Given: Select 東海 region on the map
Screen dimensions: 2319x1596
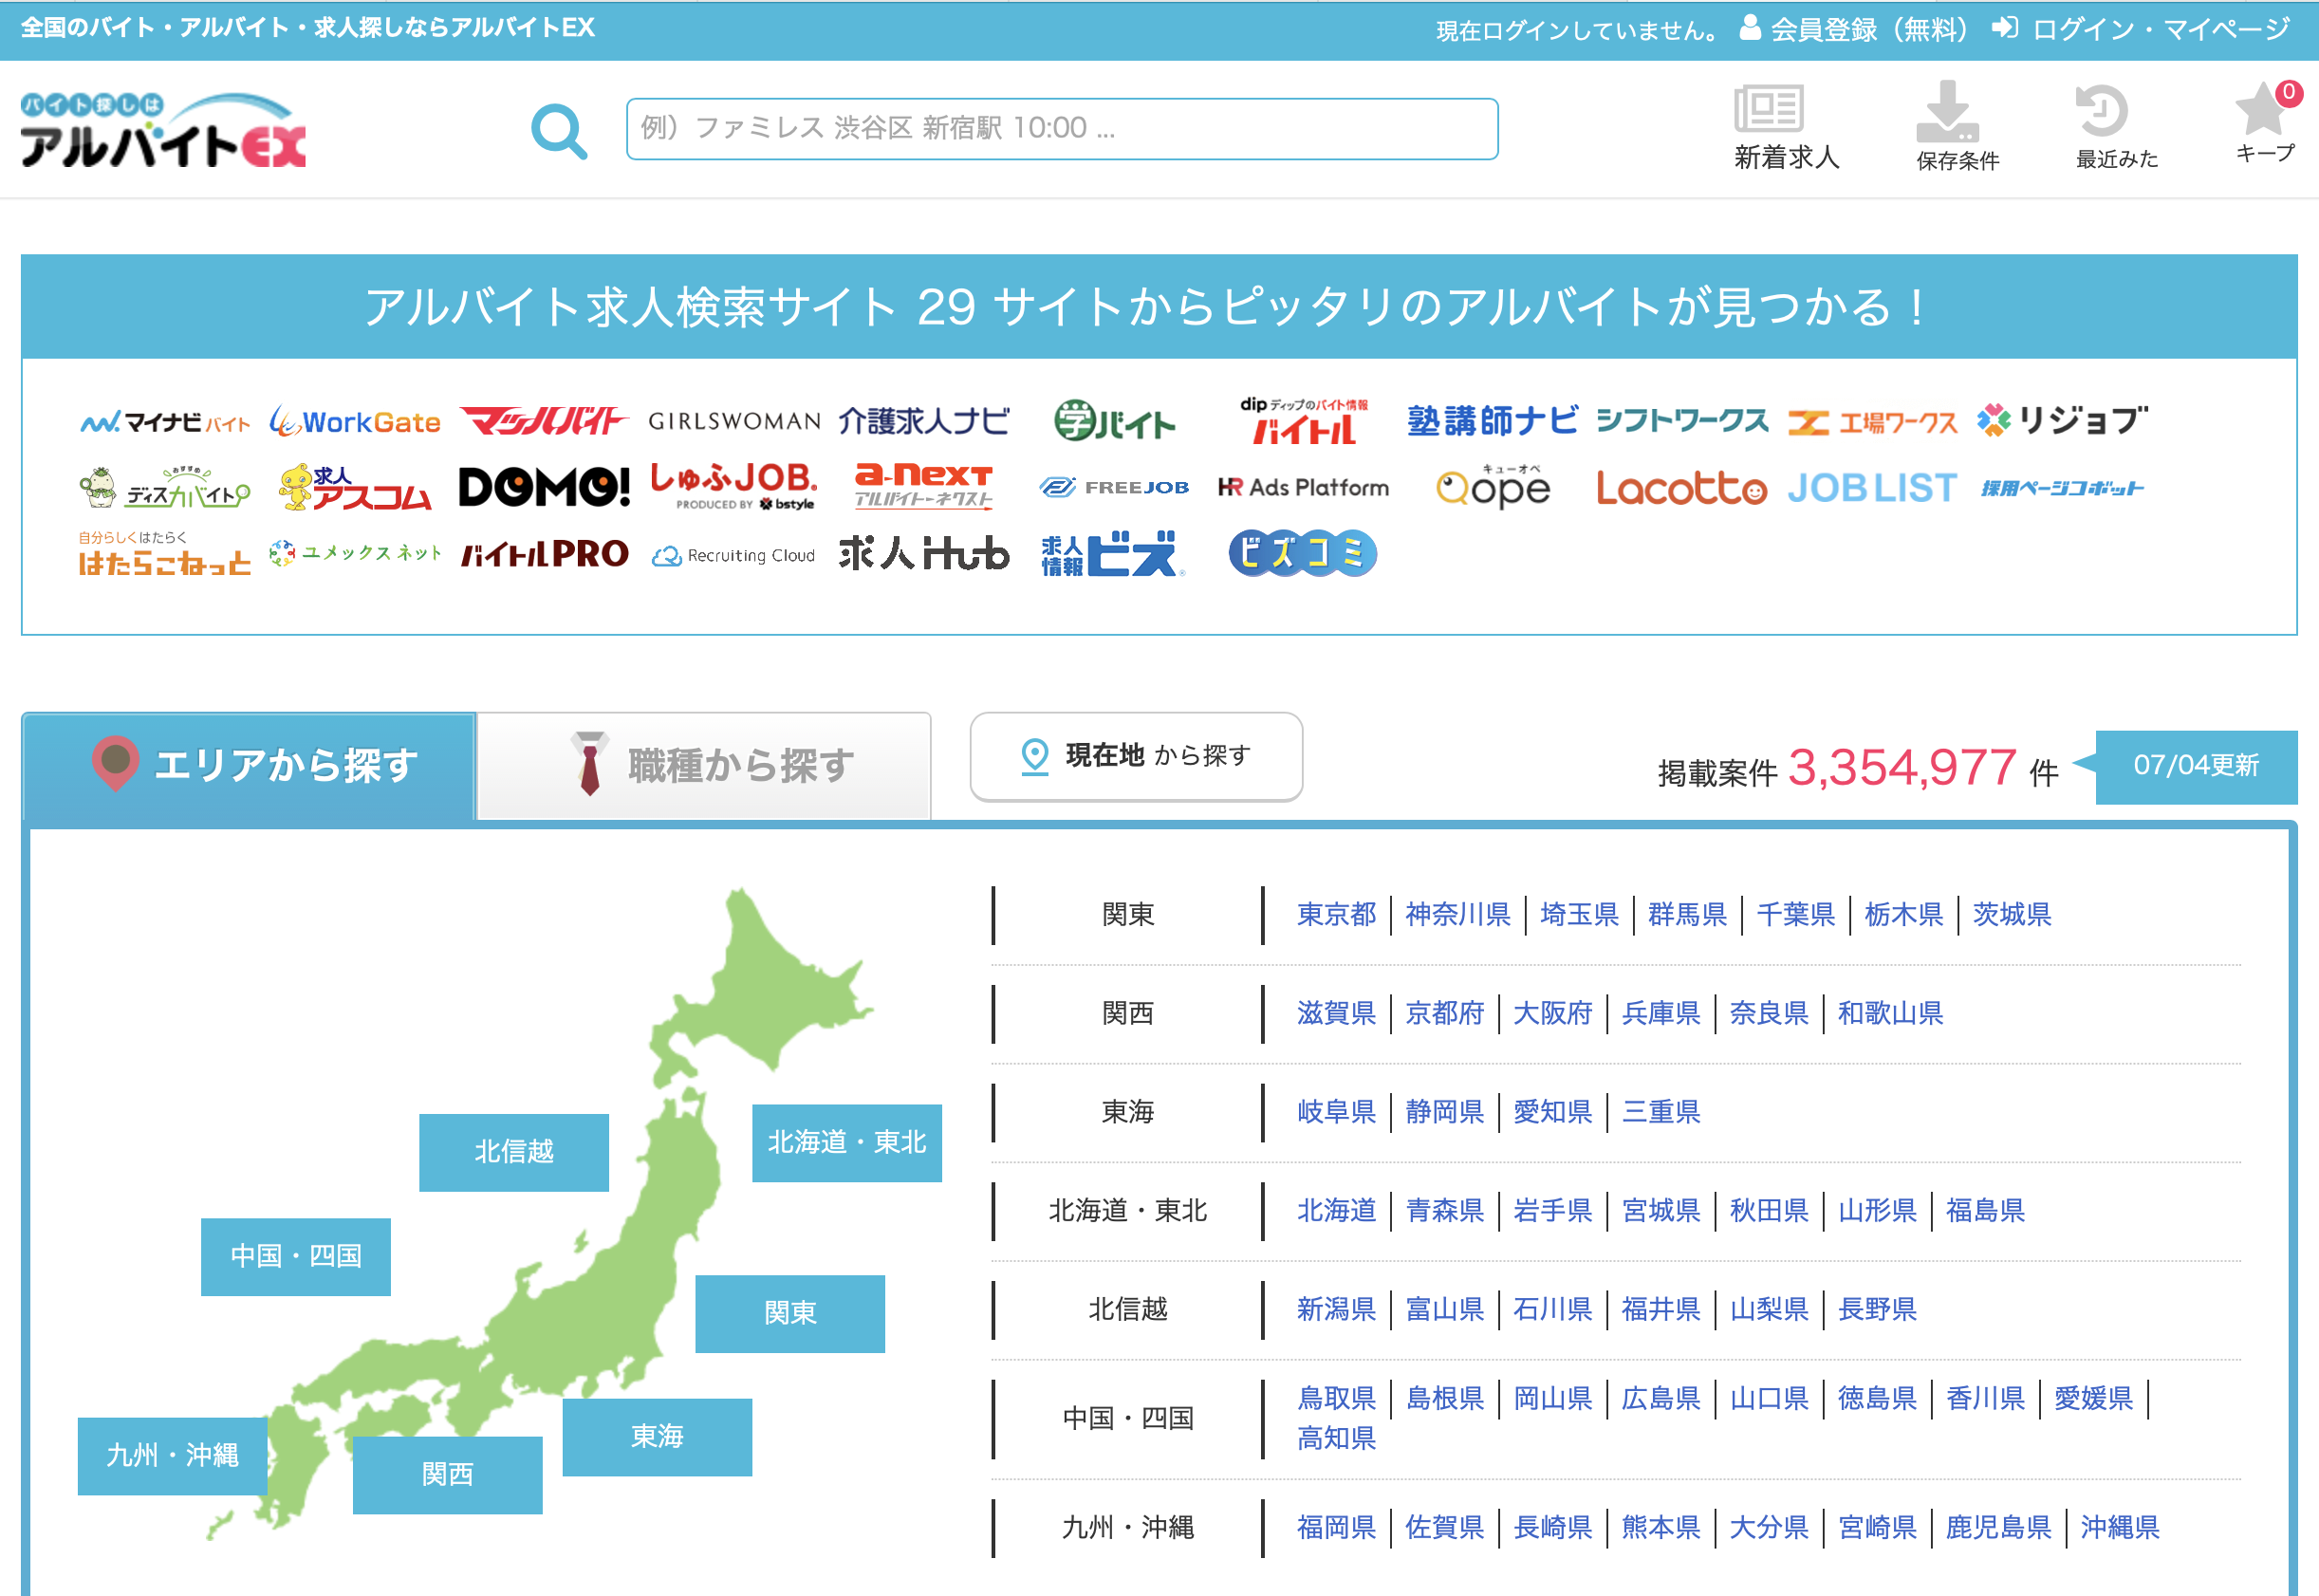Looking at the screenshot, I should coord(657,1437).
